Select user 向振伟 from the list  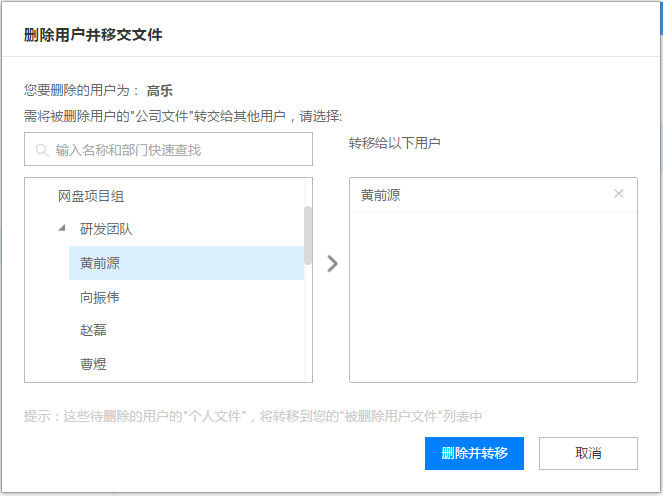[x=100, y=297]
